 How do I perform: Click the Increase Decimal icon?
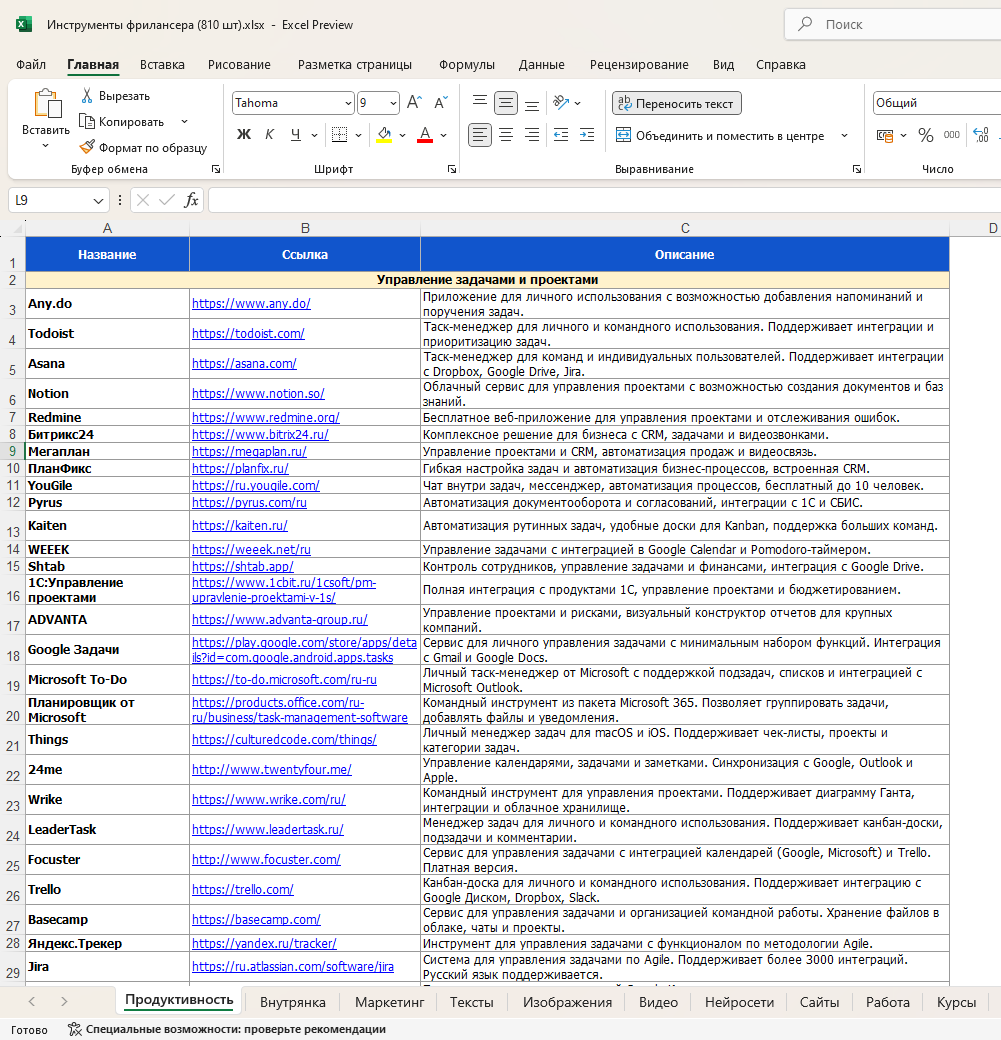point(981,135)
